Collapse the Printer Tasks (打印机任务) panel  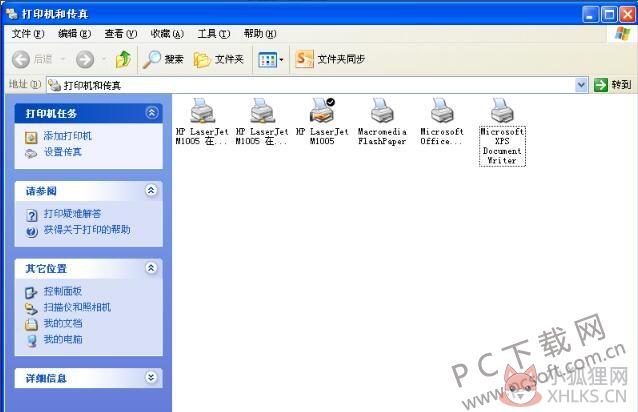(x=152, y=113)
